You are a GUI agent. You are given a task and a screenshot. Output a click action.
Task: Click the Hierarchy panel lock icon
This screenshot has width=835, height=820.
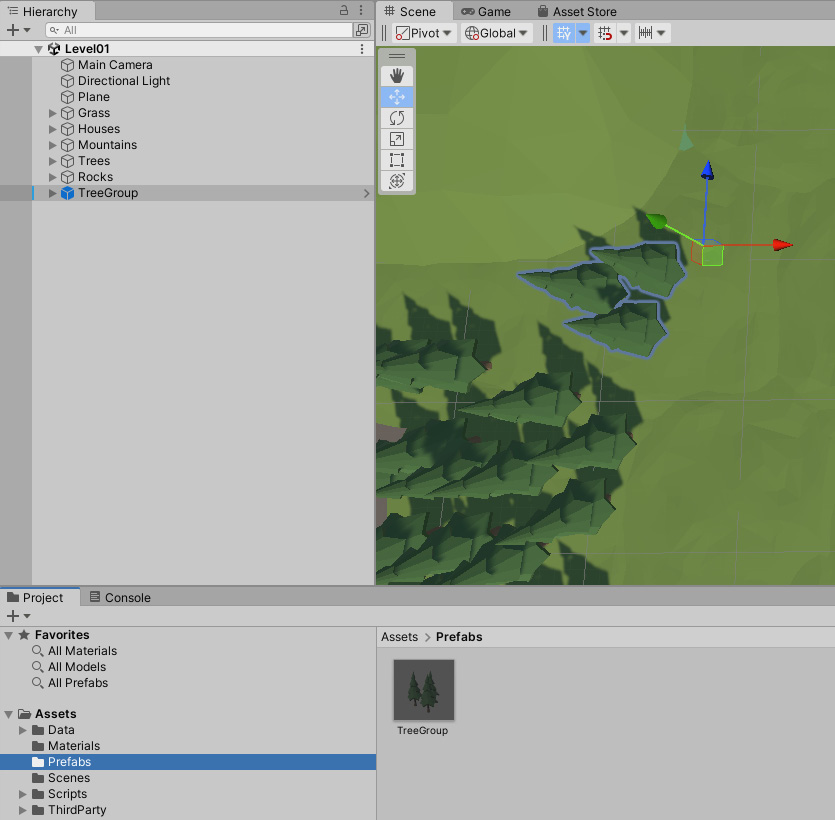pyautogui.click(x=344, y=10)
